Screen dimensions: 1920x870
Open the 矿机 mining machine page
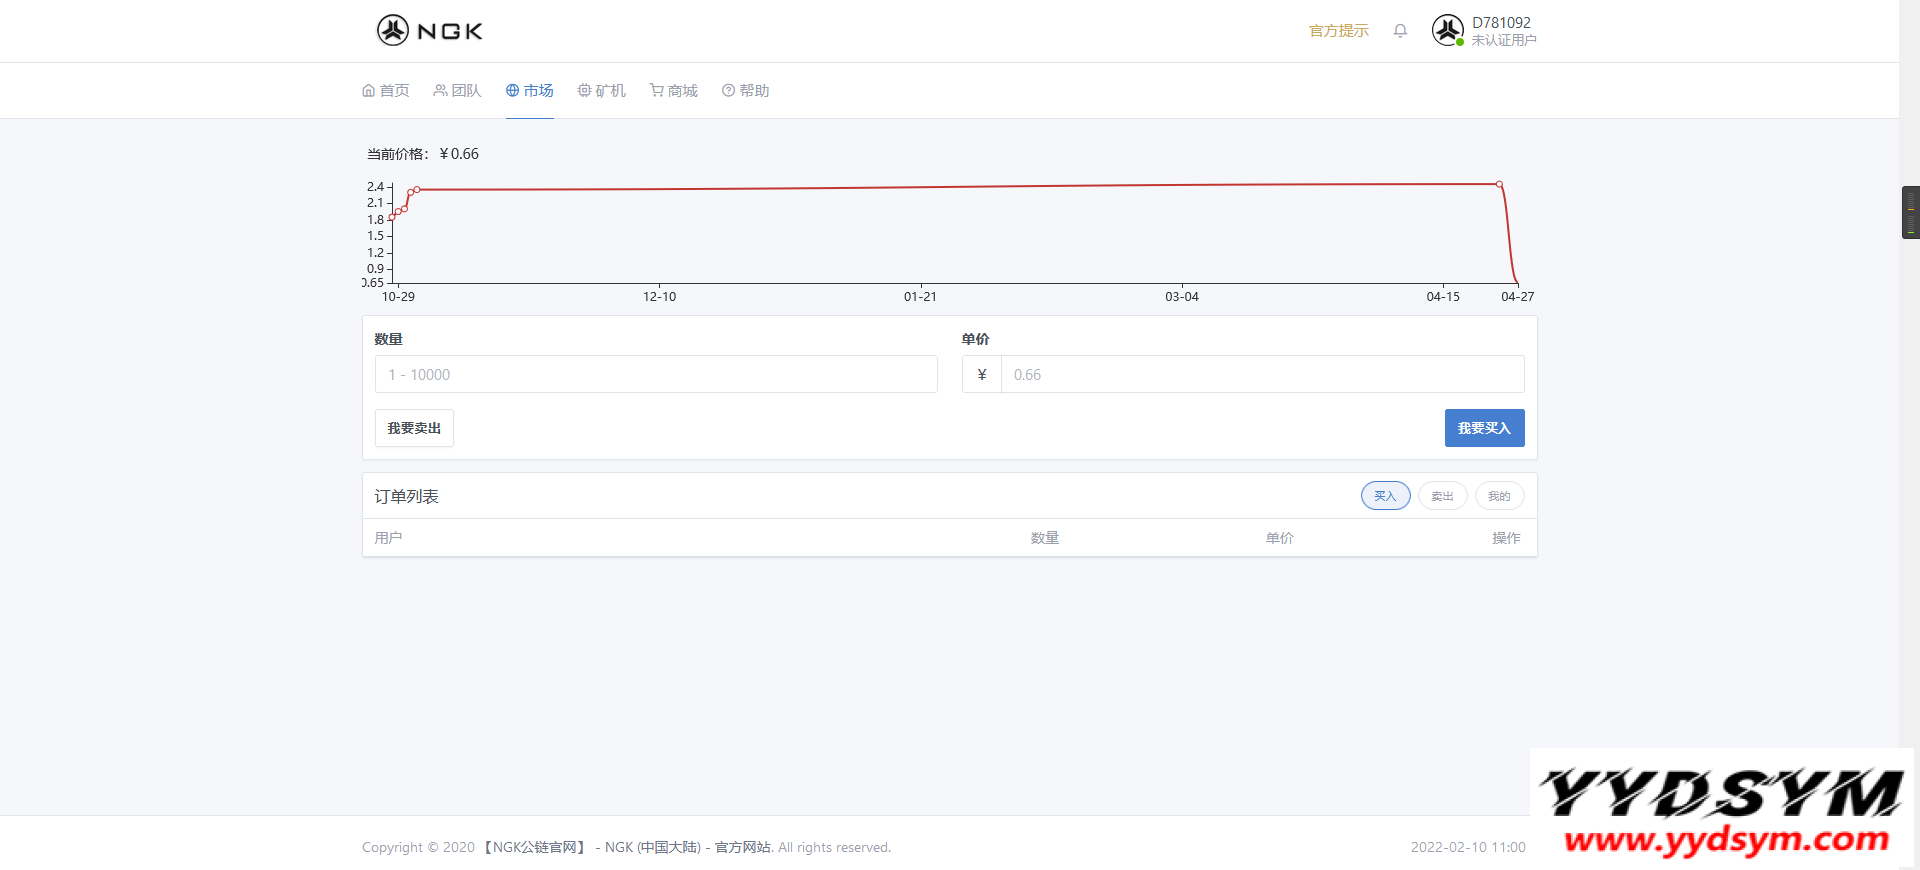pyautogui.click(x=602, y=91)
